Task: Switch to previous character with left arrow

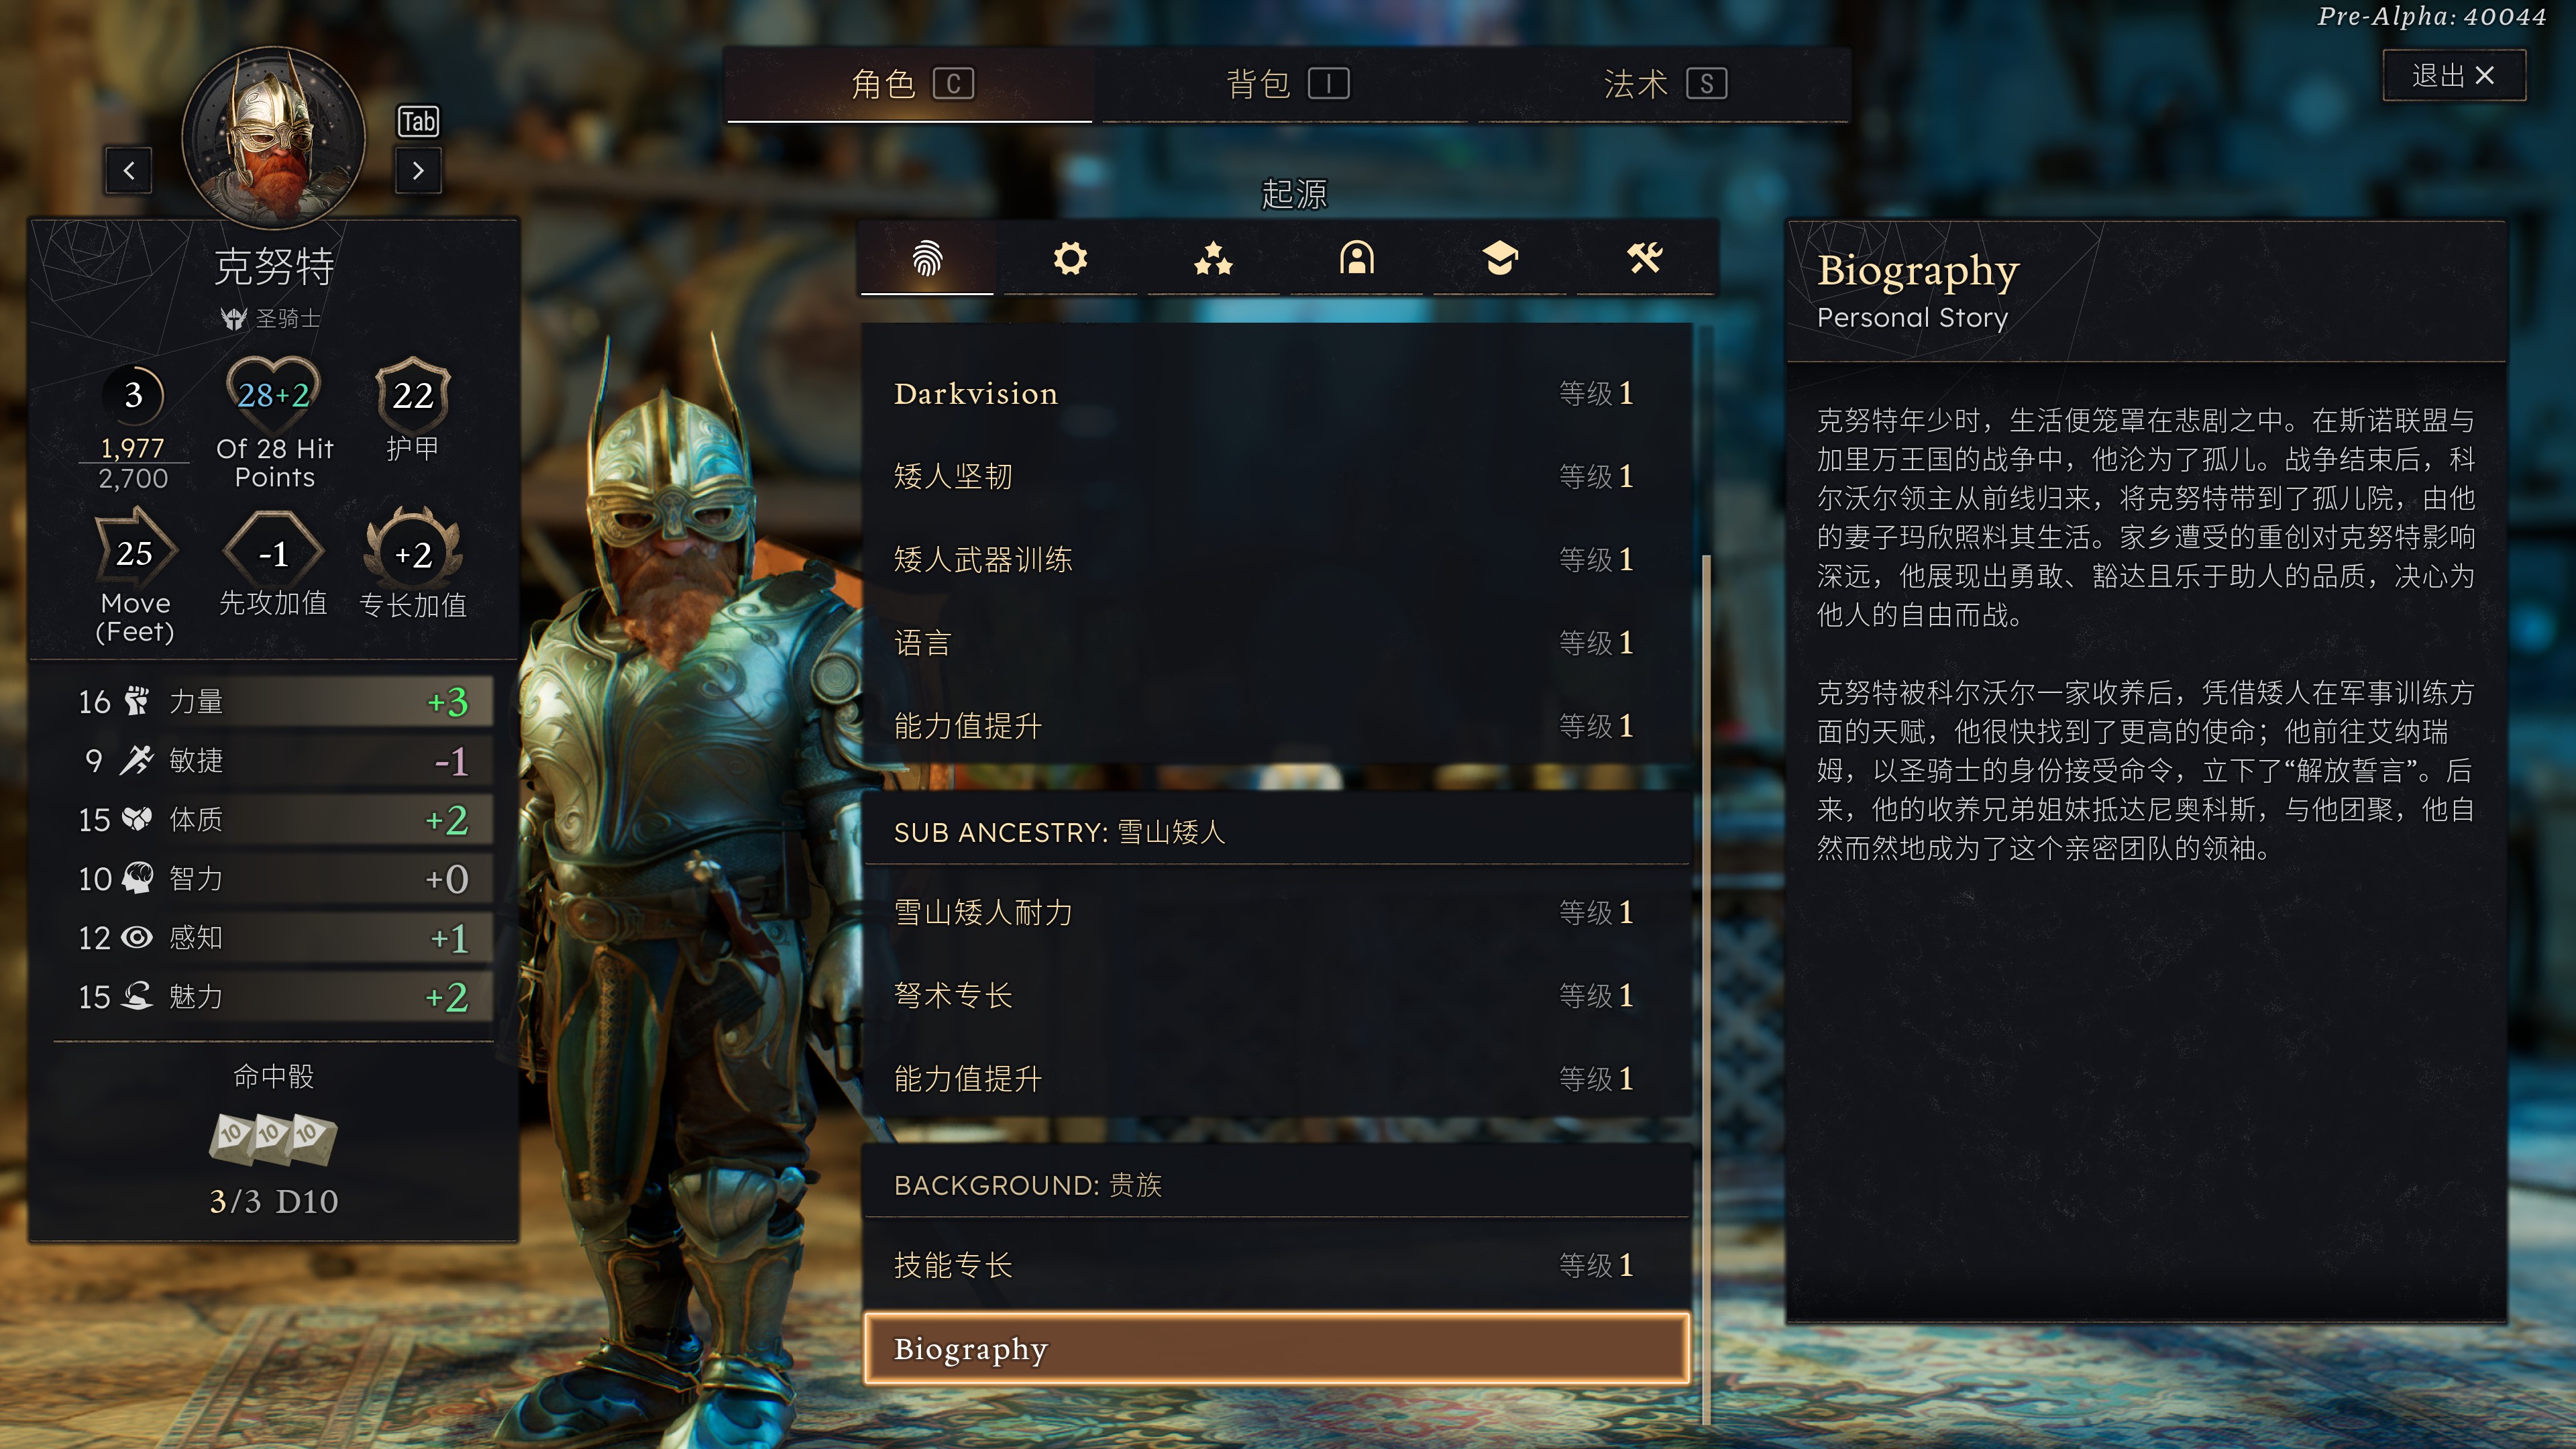Action: [x=129, y=171]
